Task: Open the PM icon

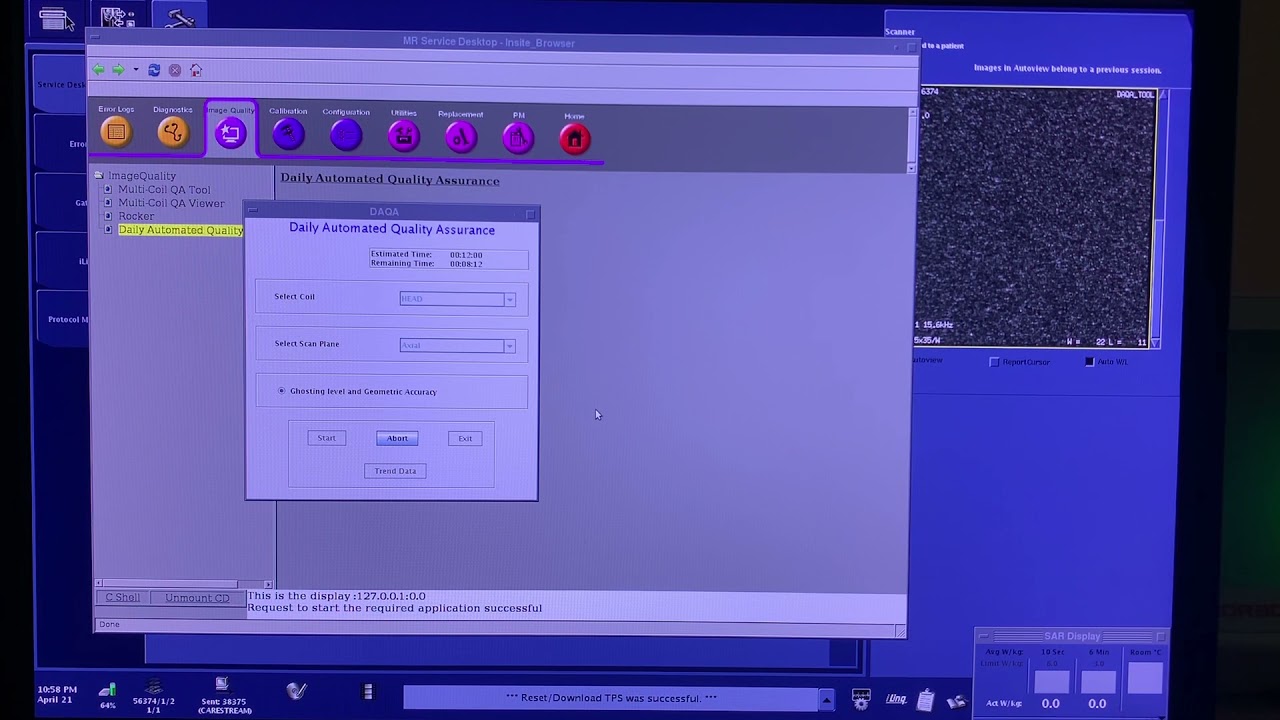Action: point(518,138)
